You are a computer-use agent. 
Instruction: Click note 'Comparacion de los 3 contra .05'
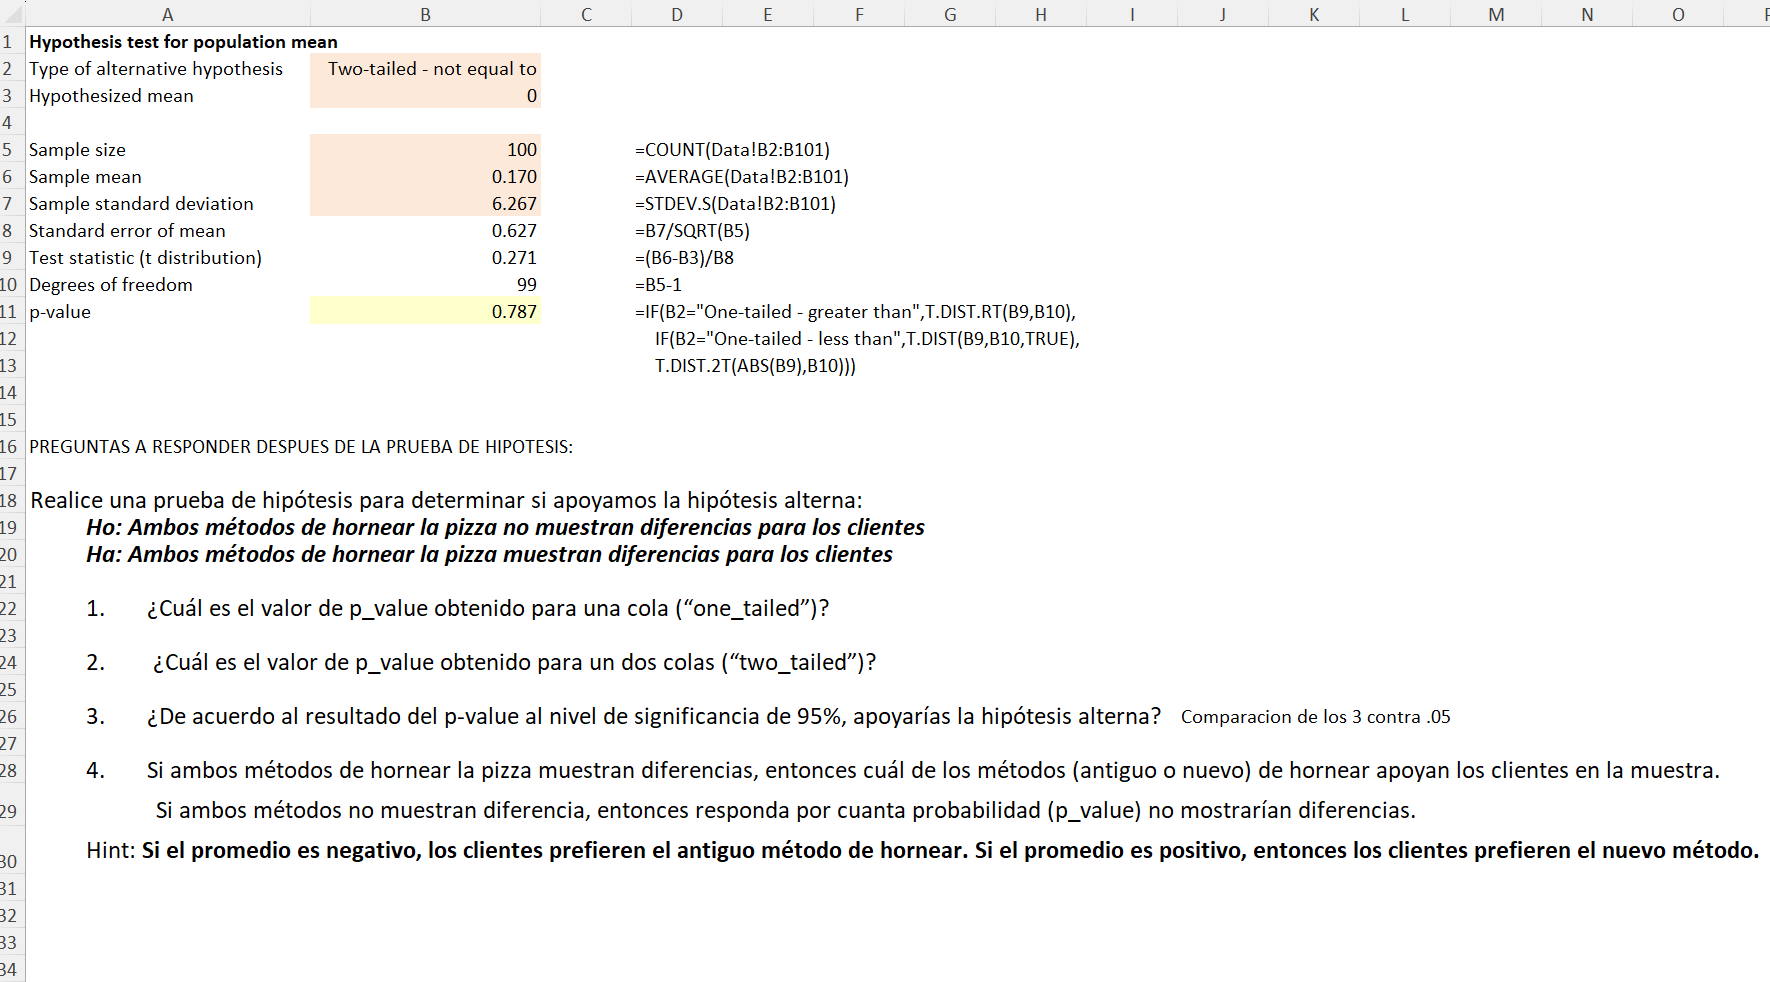(1315, 717)
